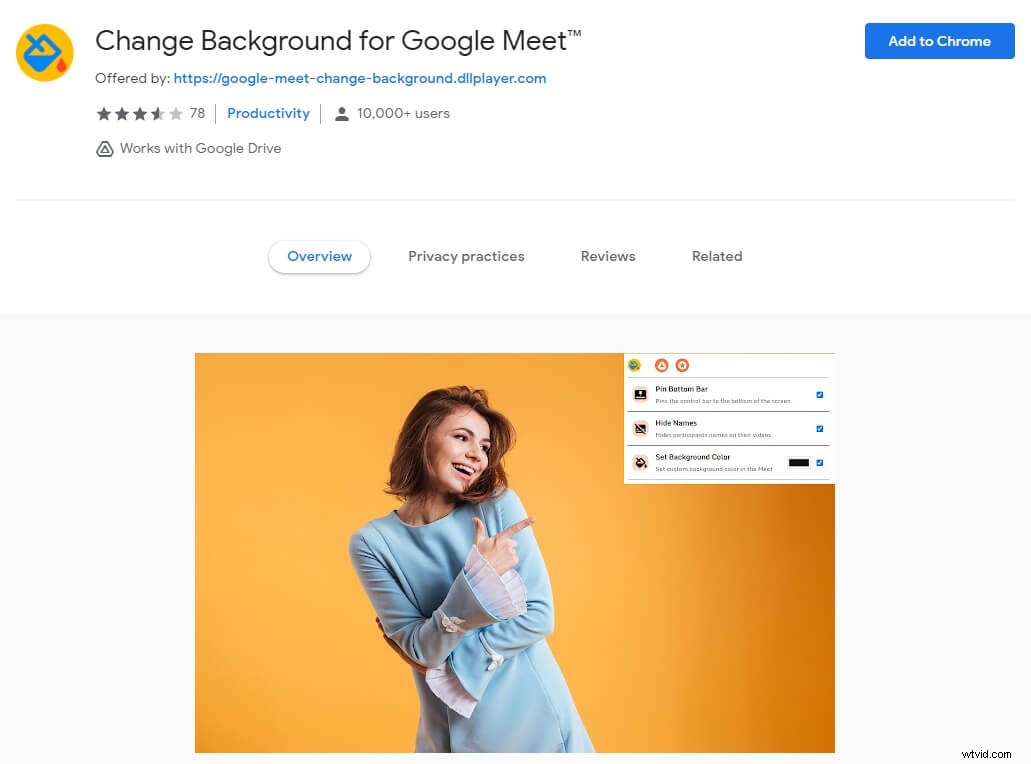
Task: Click the Set Background Color paint bucket icon
Action: [x=640, y=461]
